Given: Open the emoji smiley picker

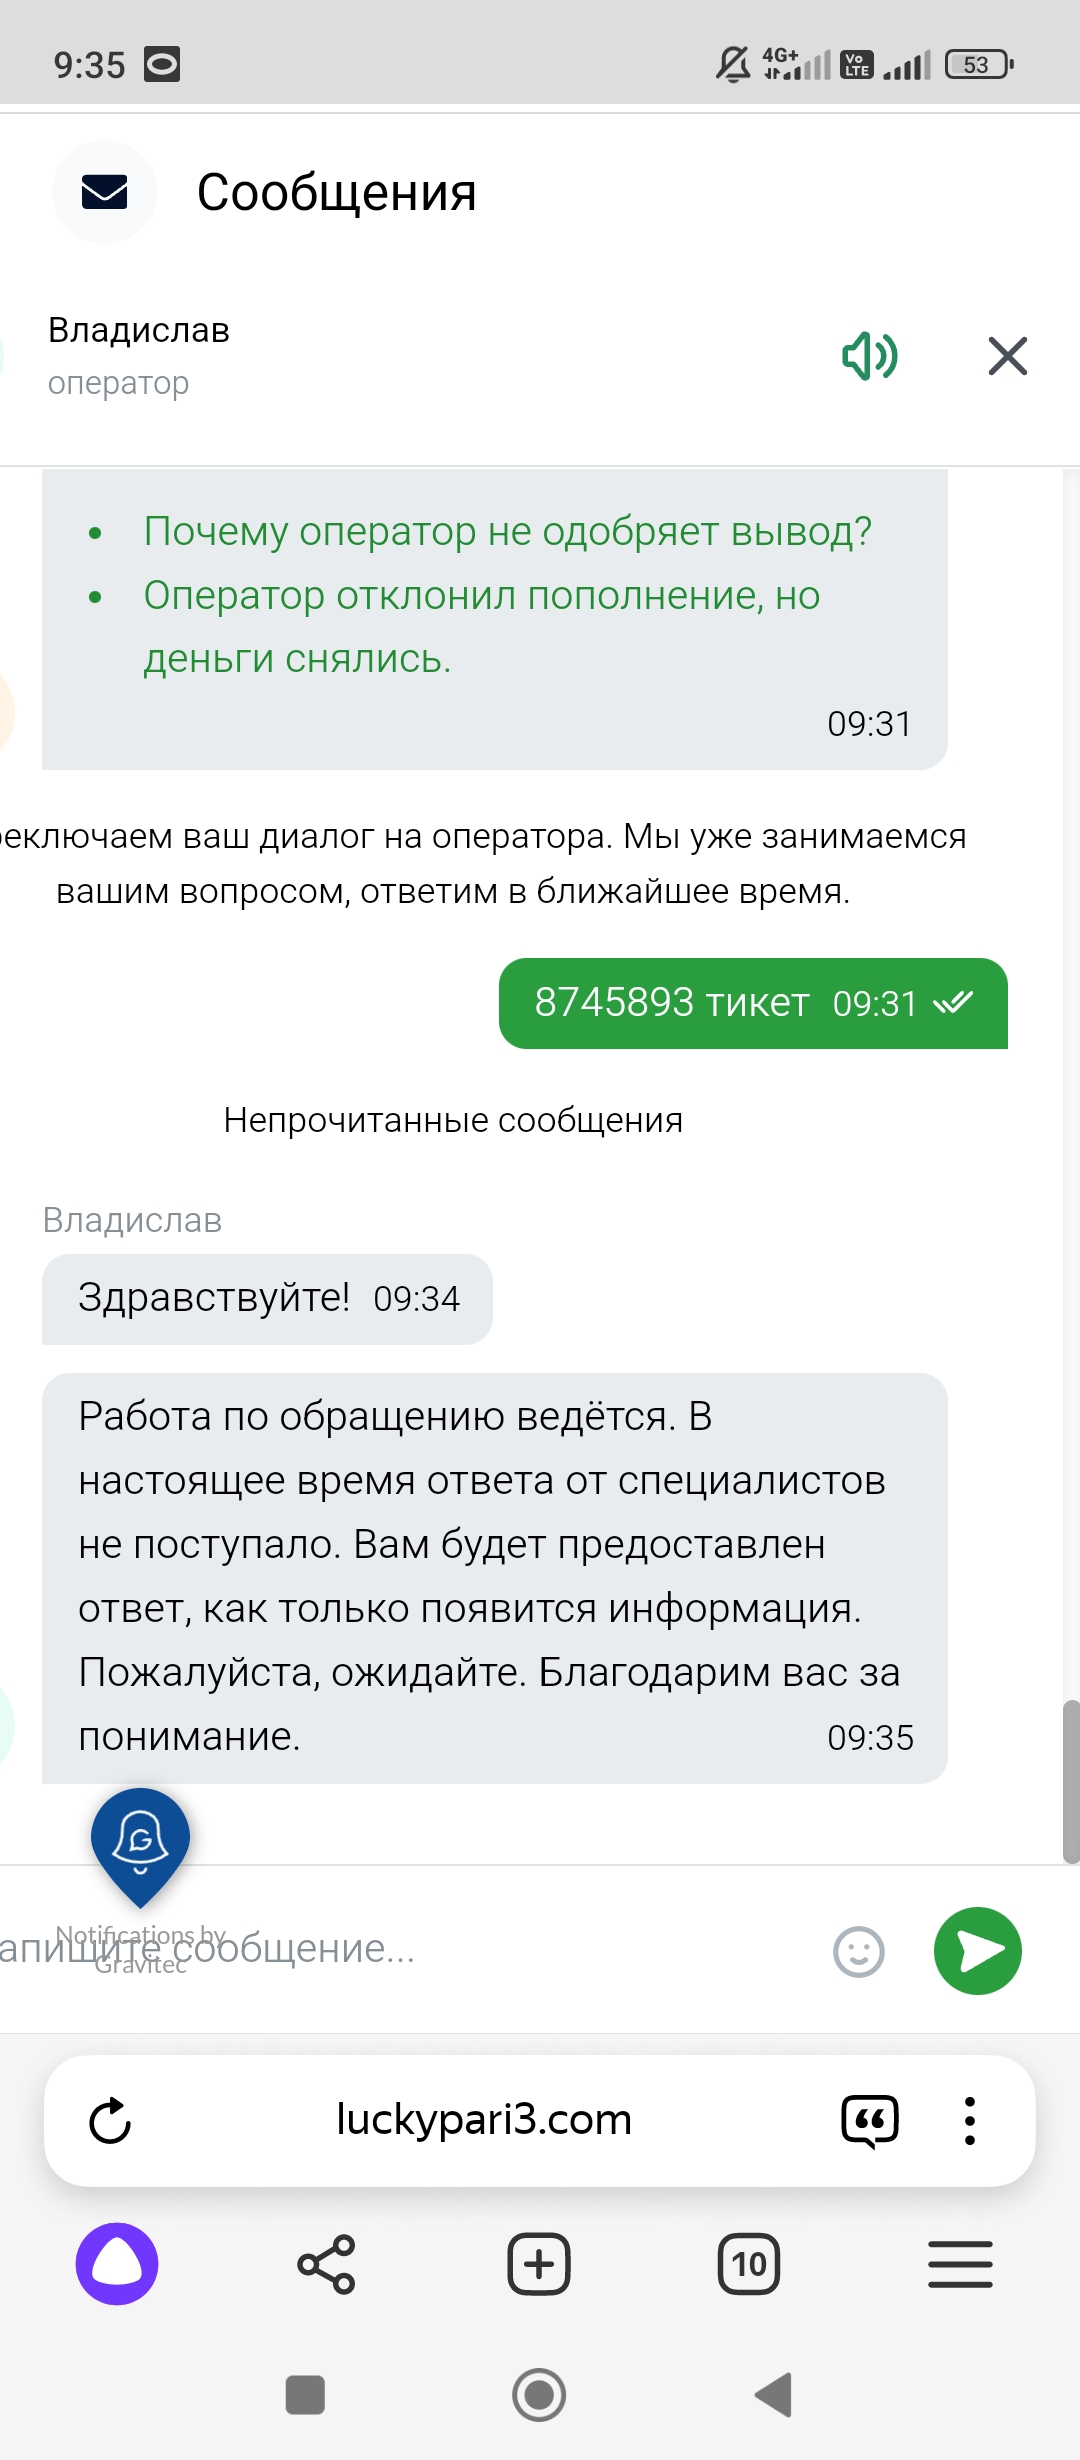Looking at the screenshot, I should [x=859, y=1951].
